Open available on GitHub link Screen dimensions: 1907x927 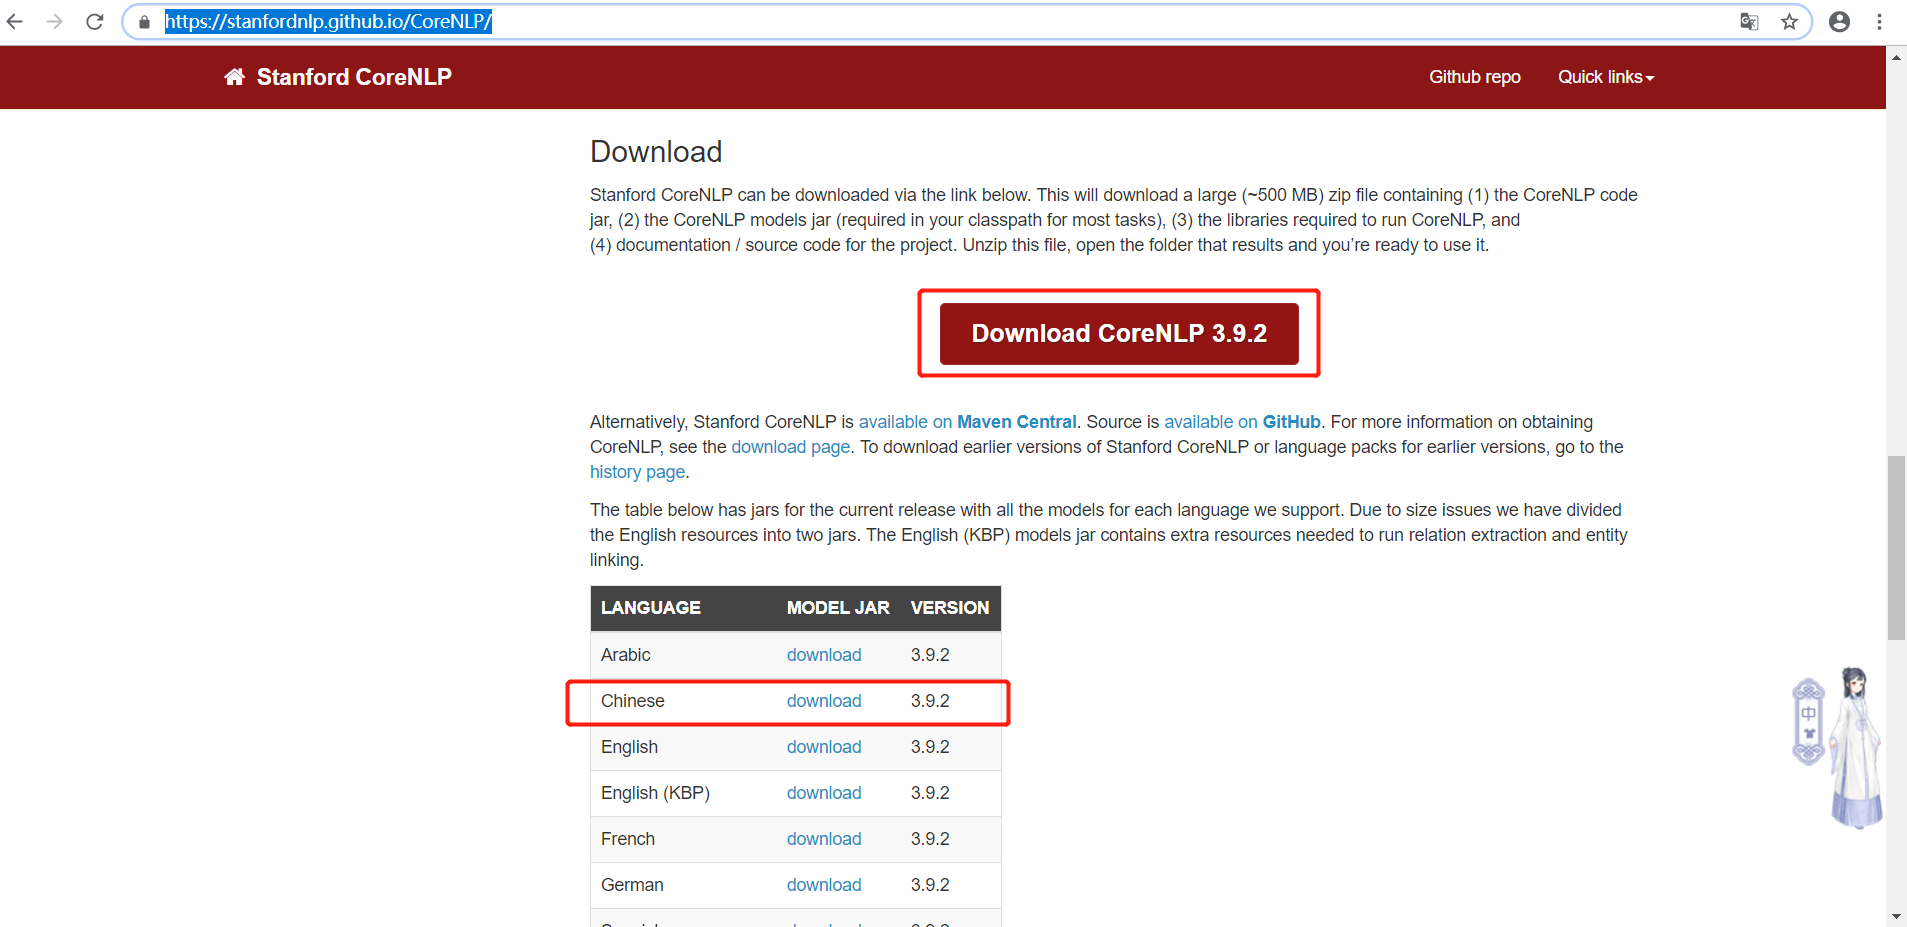[1242, 422]
